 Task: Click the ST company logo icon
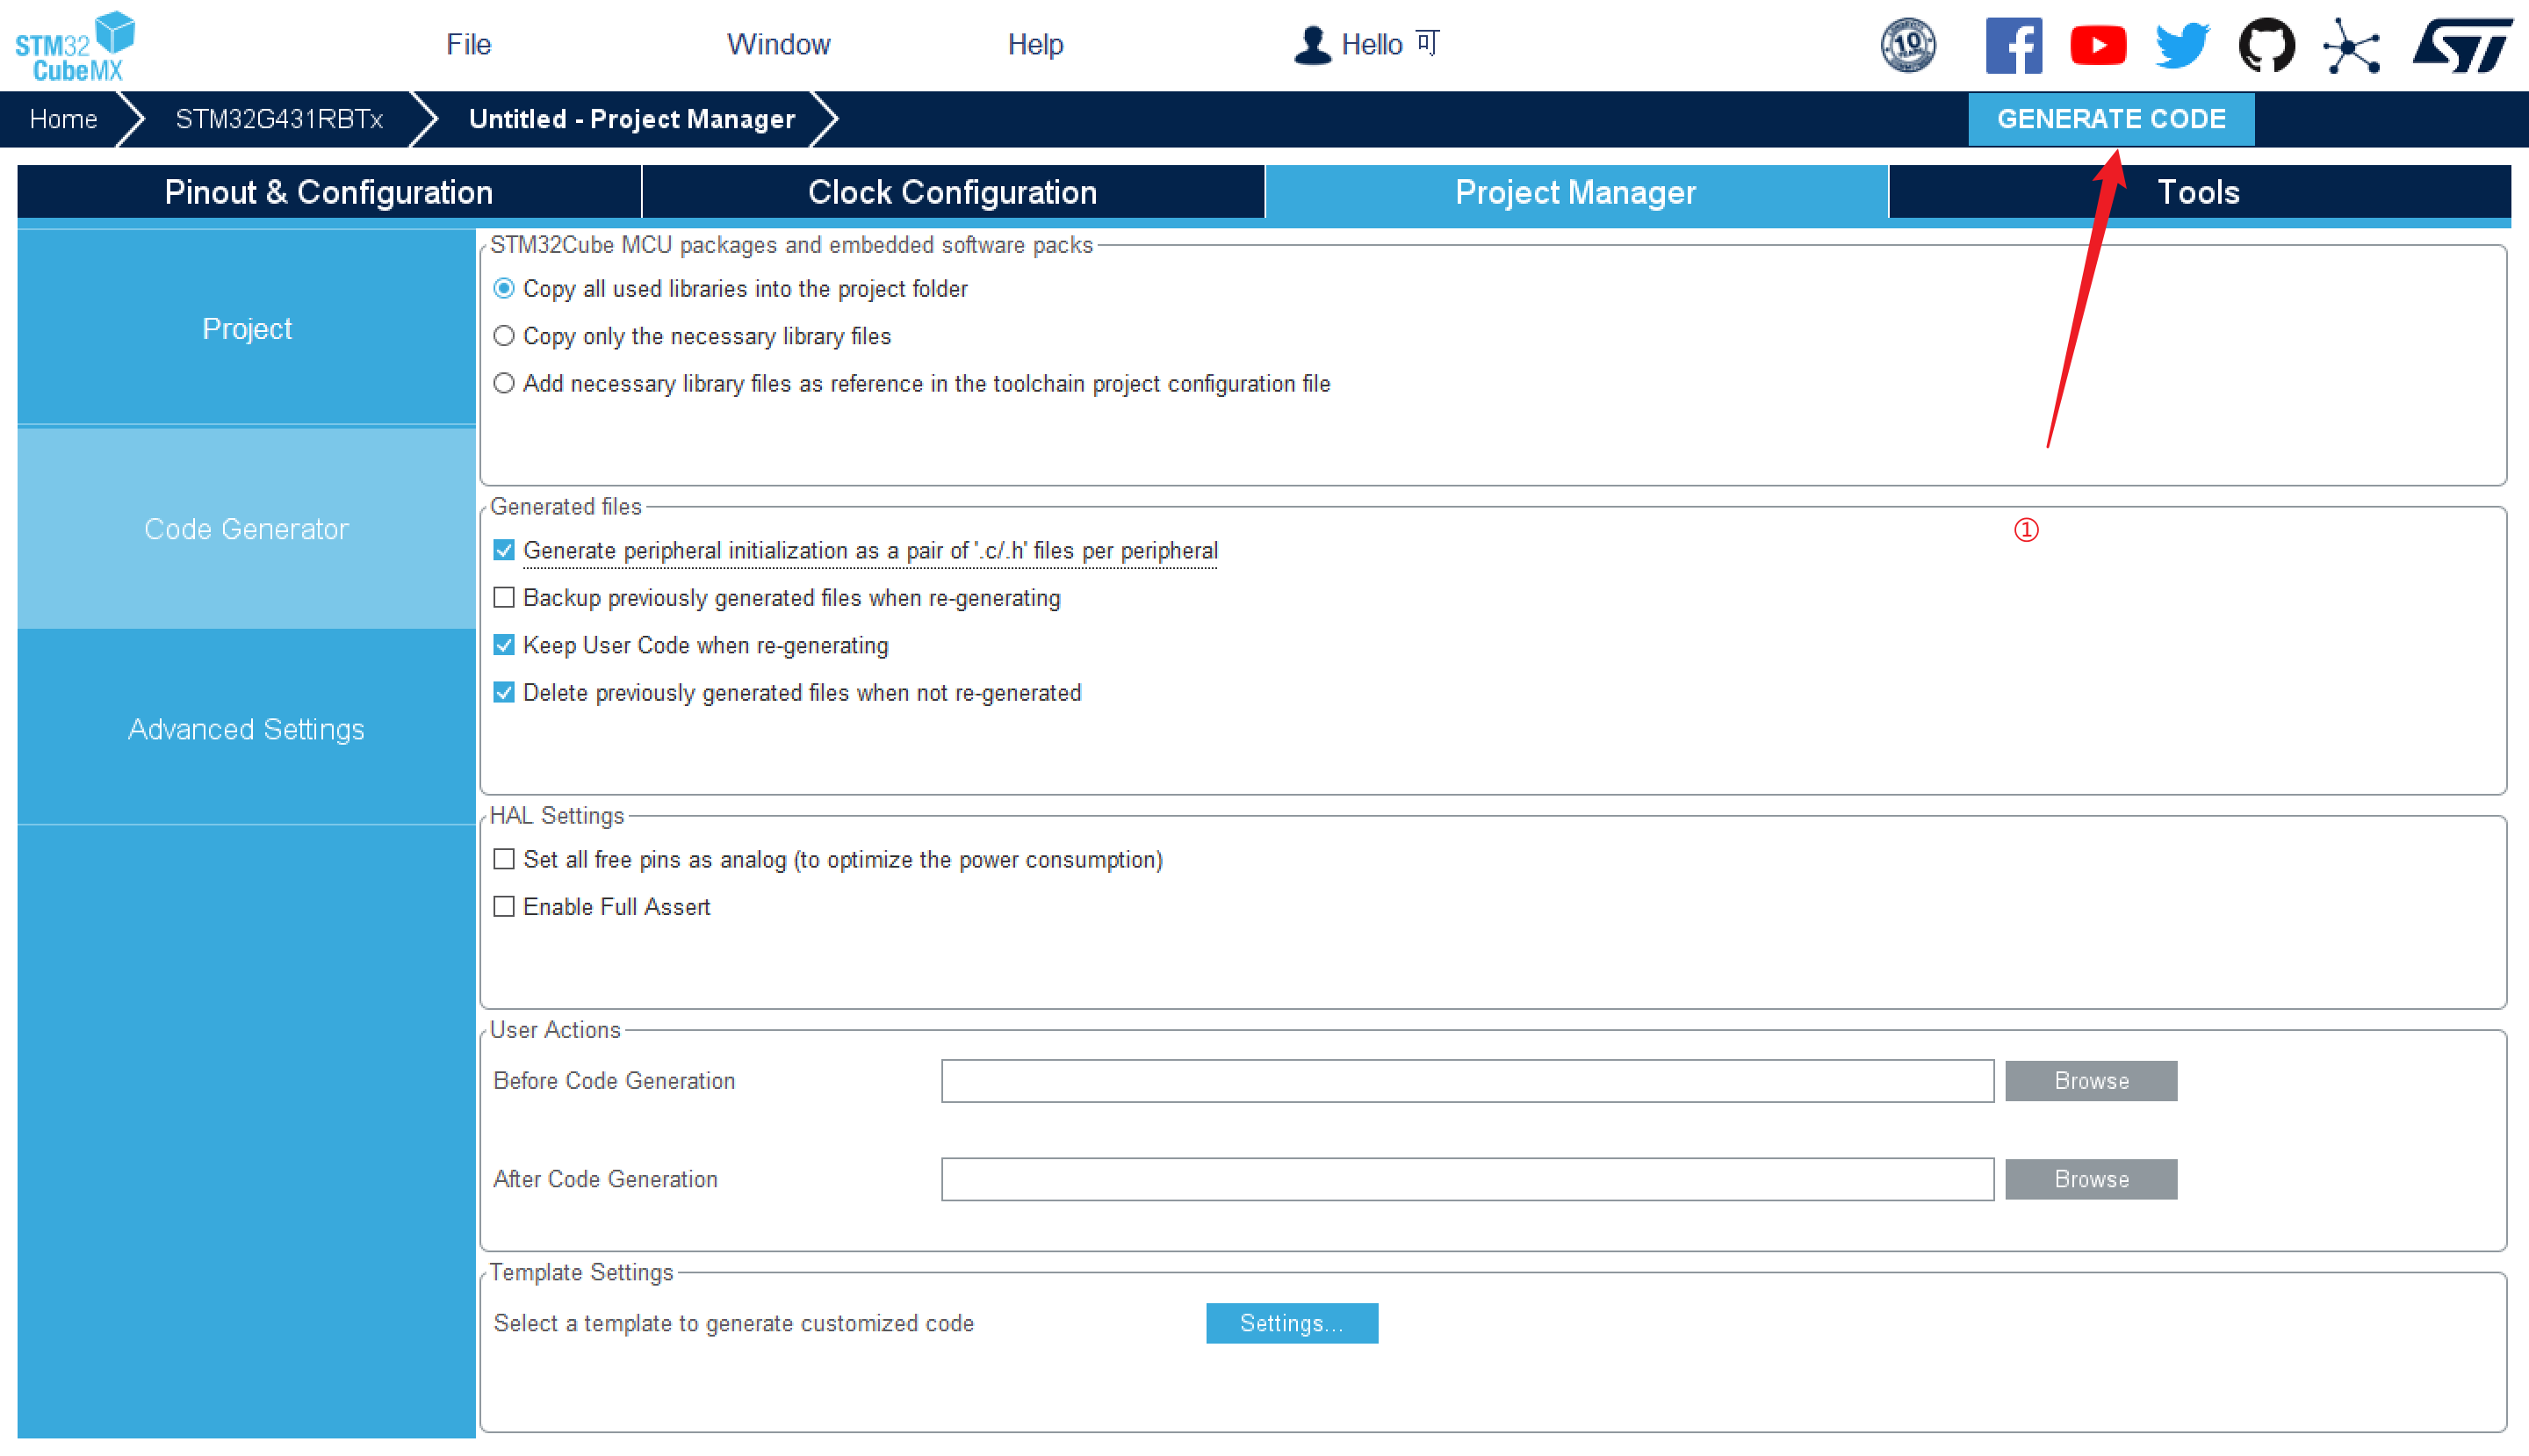(2462, 45)
